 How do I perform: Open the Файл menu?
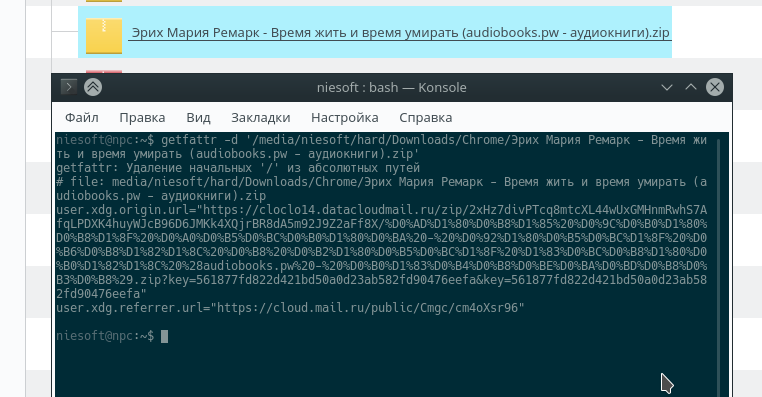tap(82, 118)
